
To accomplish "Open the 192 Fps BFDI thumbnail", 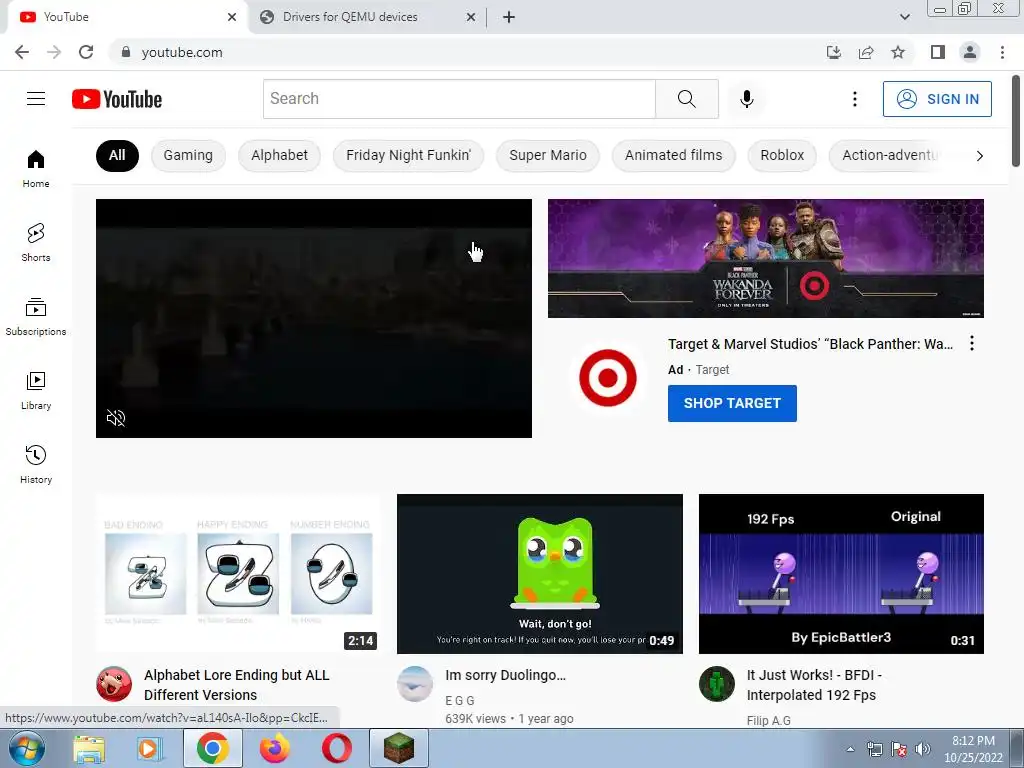I will pyautogui.click(x=841, y=573).
